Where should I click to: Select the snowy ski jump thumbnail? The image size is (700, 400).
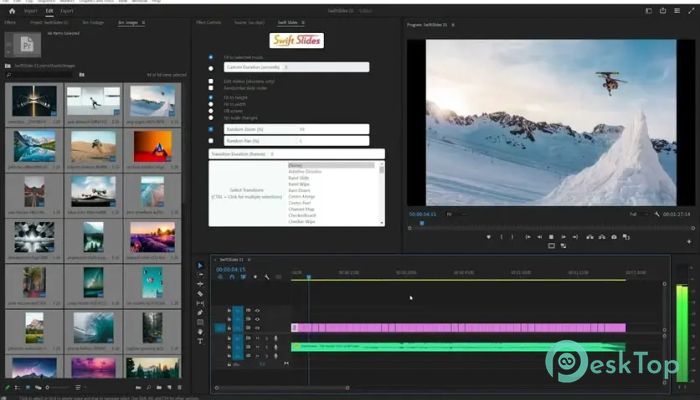click(153, 101)
